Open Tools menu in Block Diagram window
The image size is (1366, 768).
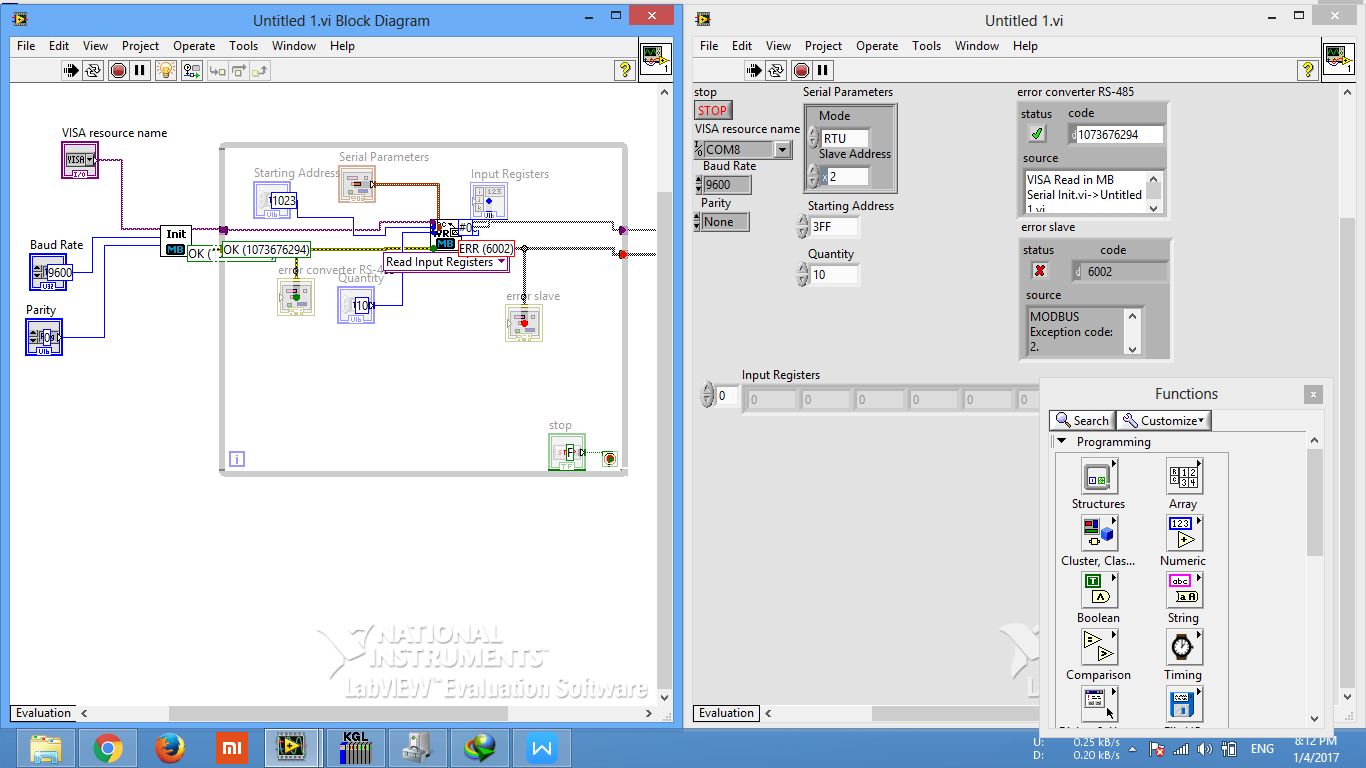pos(243,45)
